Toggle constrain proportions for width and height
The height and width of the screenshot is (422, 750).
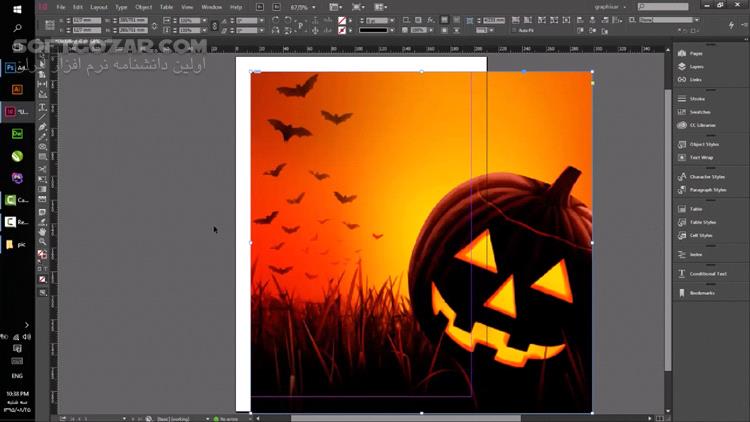[154, 25]
